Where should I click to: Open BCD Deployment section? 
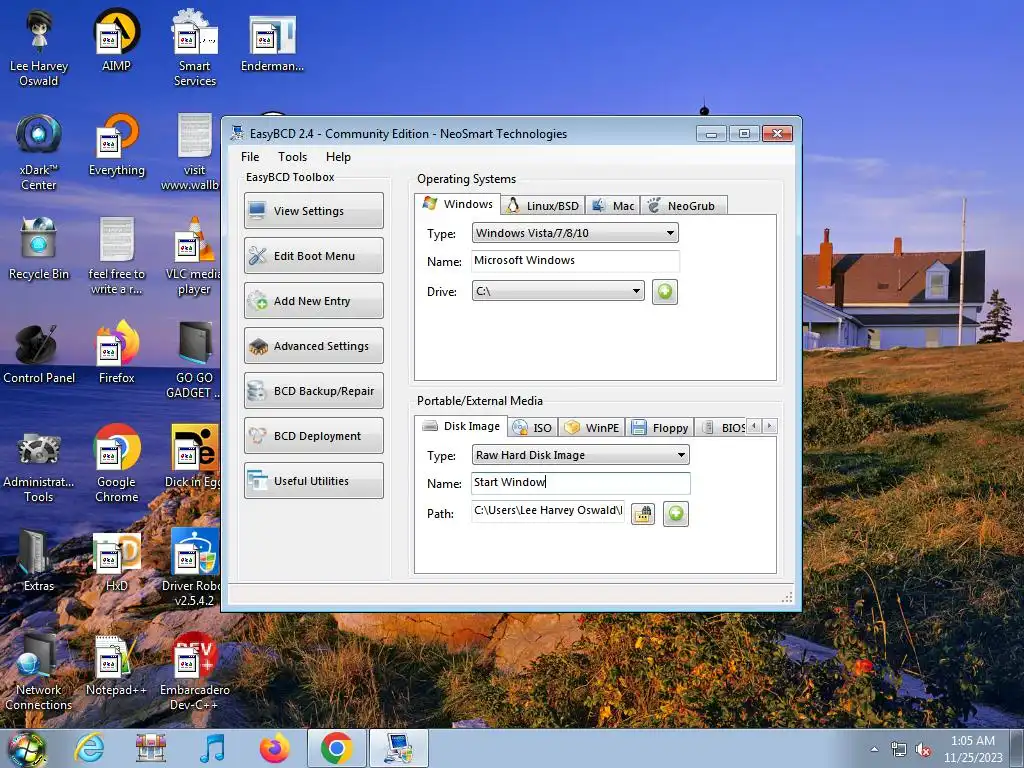313,436
